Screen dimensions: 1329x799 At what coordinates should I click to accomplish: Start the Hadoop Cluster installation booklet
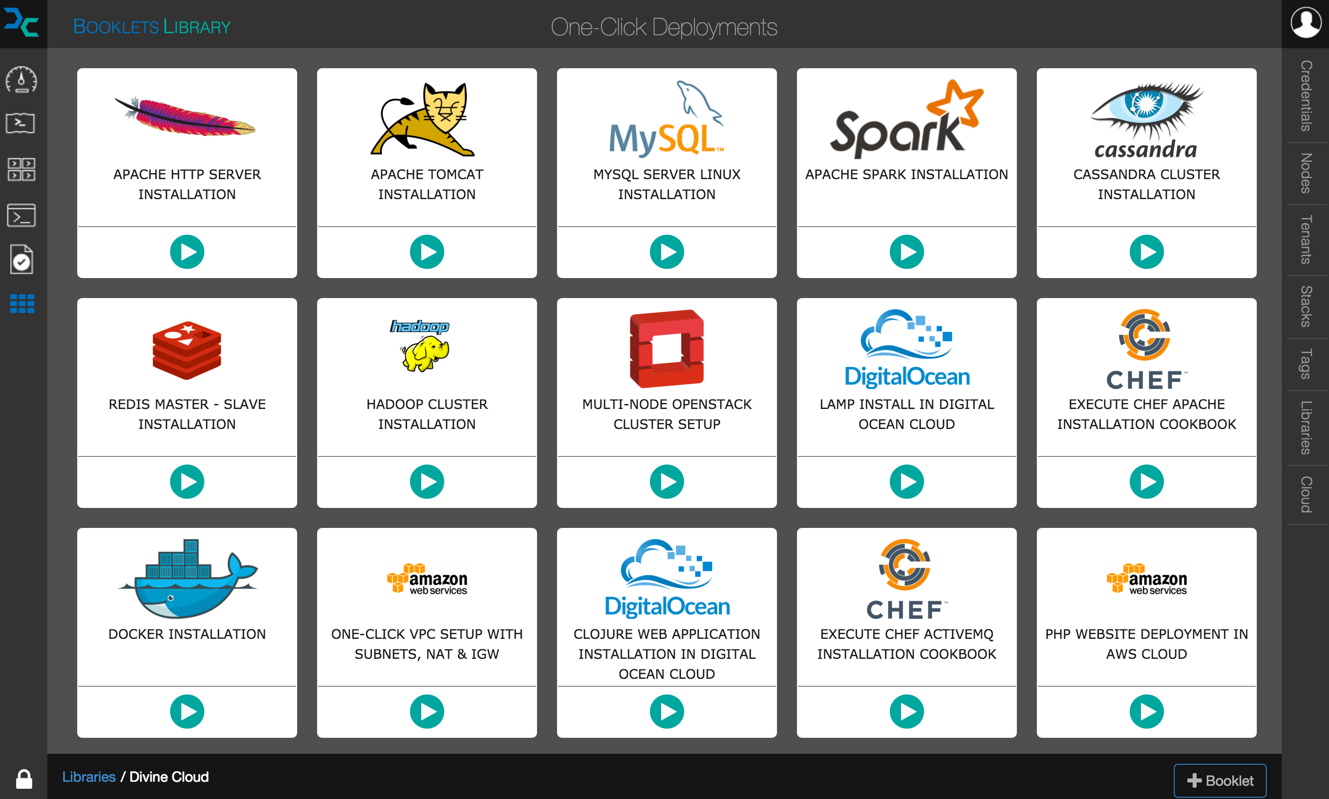pyautogui.click(x=427, y=482)
